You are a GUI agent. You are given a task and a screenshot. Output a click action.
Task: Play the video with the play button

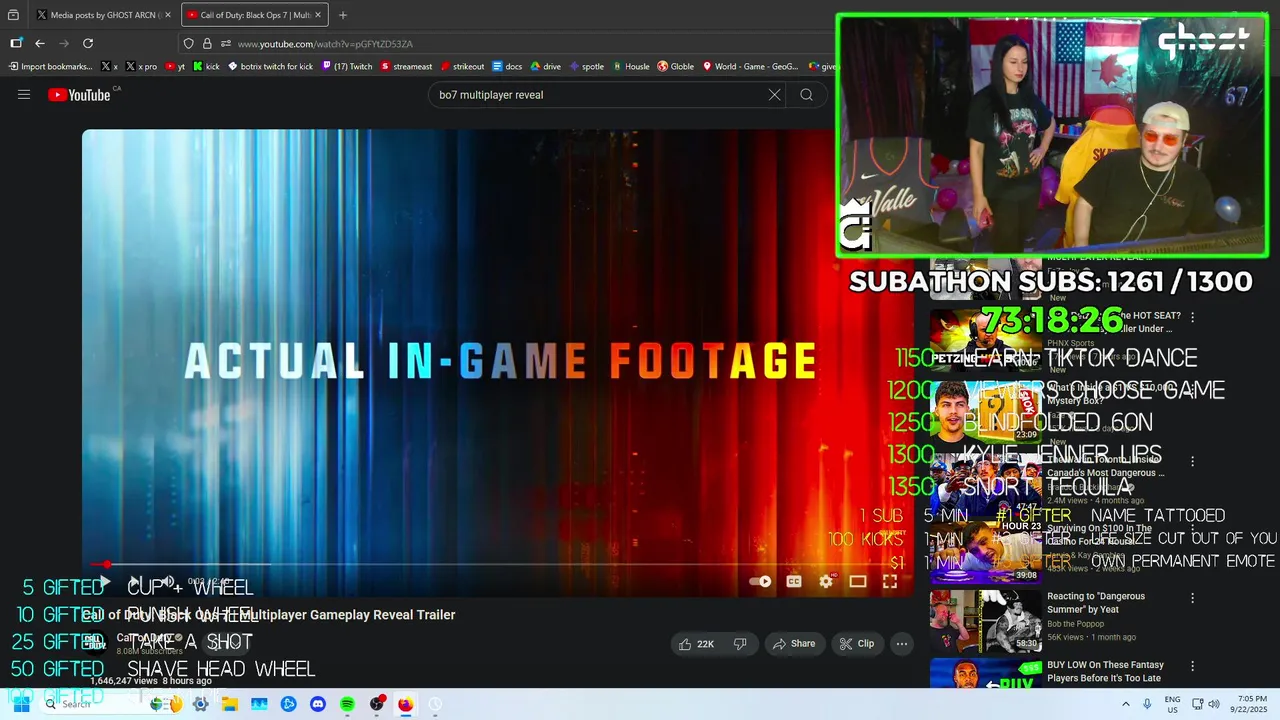(104, 582)
